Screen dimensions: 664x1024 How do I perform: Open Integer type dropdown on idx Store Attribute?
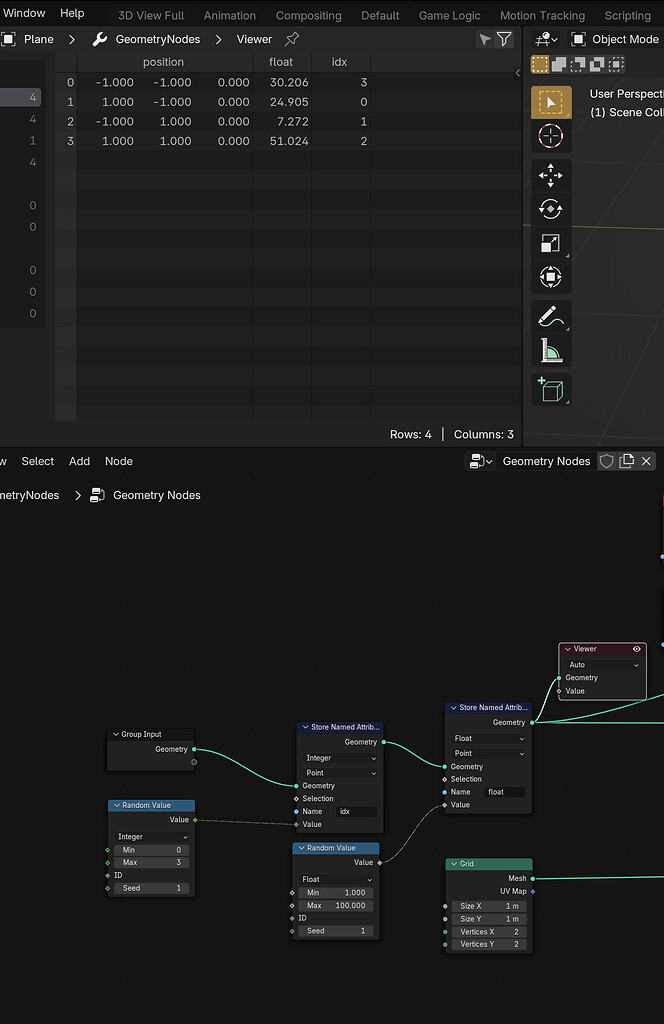[341, 758]
